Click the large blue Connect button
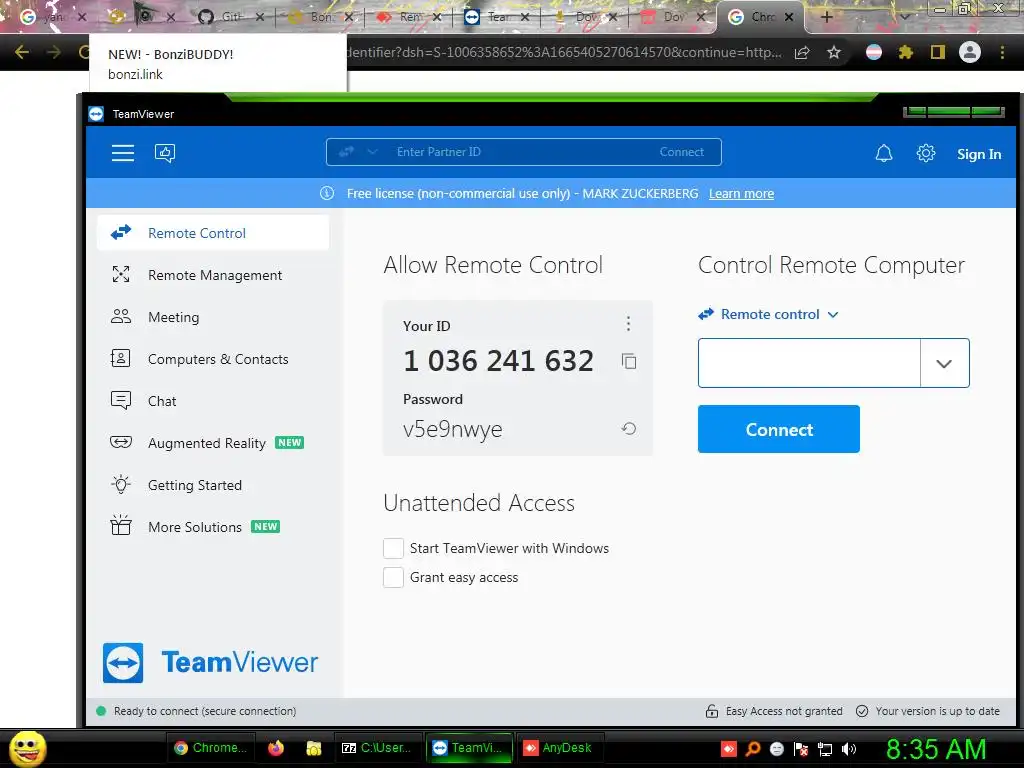The height and width of the screenshot is (768, 1024). point(778,429)
